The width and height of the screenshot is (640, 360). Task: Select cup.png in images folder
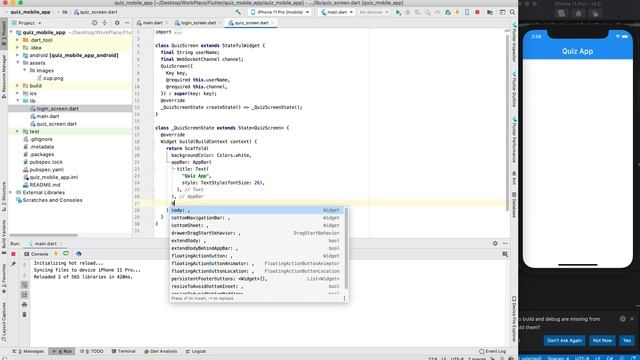[50, 78]
